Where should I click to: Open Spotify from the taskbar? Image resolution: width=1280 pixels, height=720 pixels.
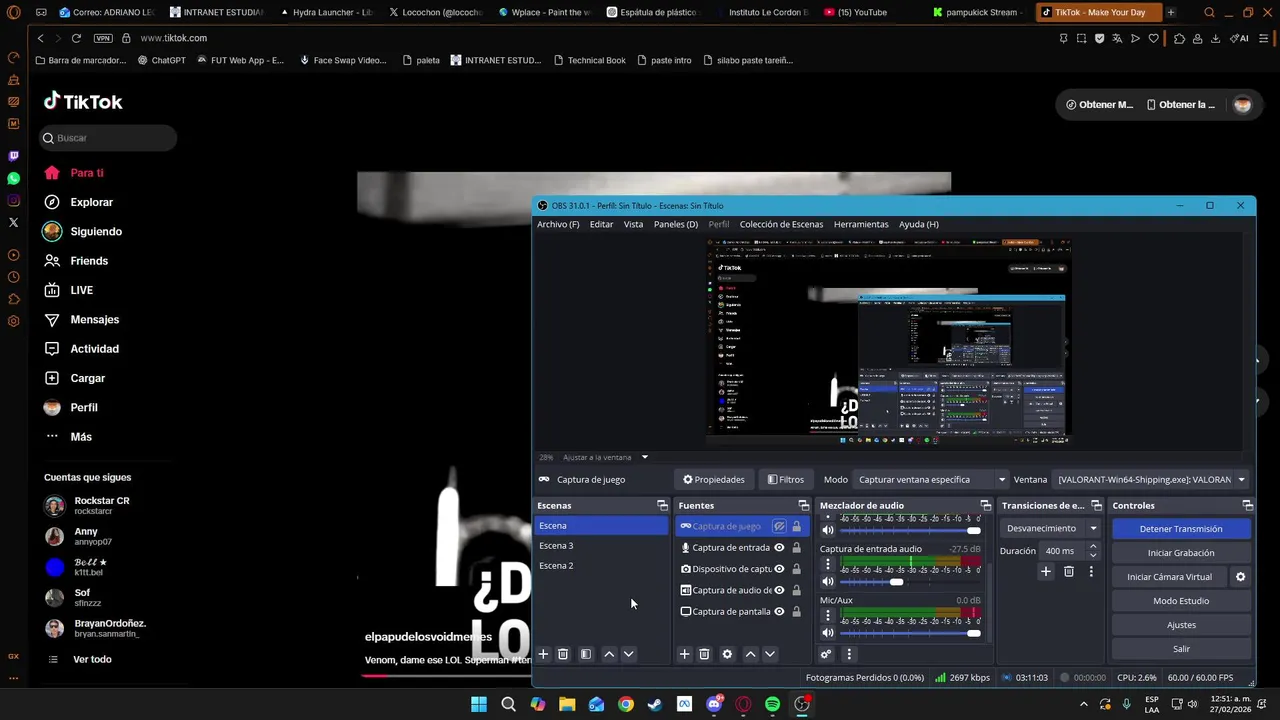click(772, 704)
